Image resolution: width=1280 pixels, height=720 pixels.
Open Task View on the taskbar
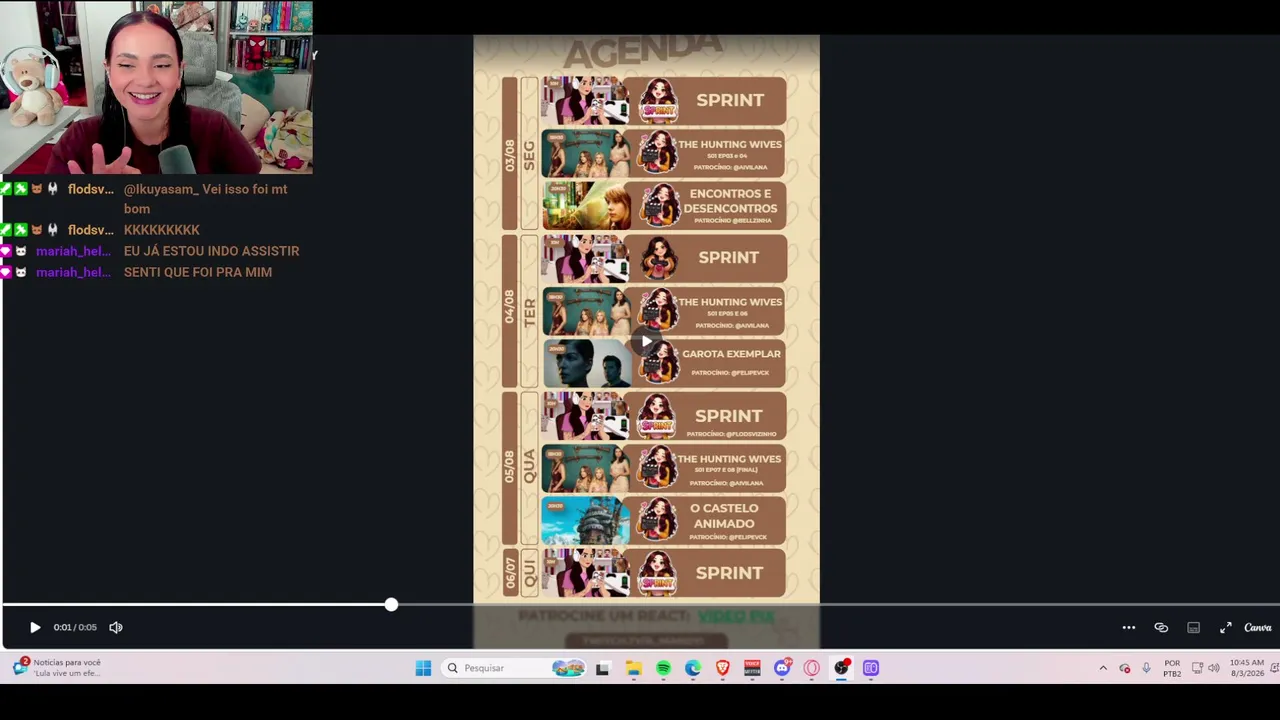(x=602, y=668)
